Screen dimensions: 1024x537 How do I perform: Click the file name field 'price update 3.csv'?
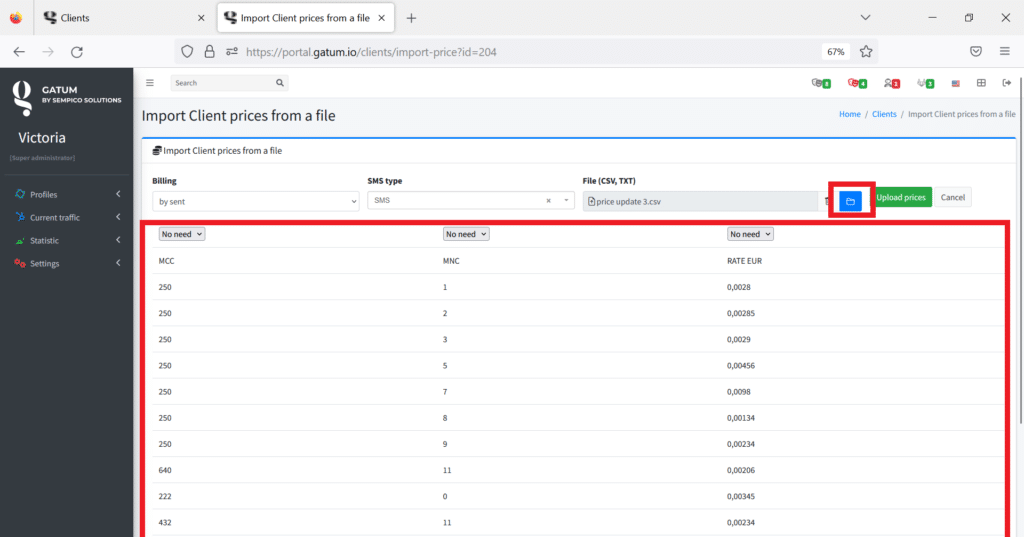pyautogui.click(x=700, y=201)
